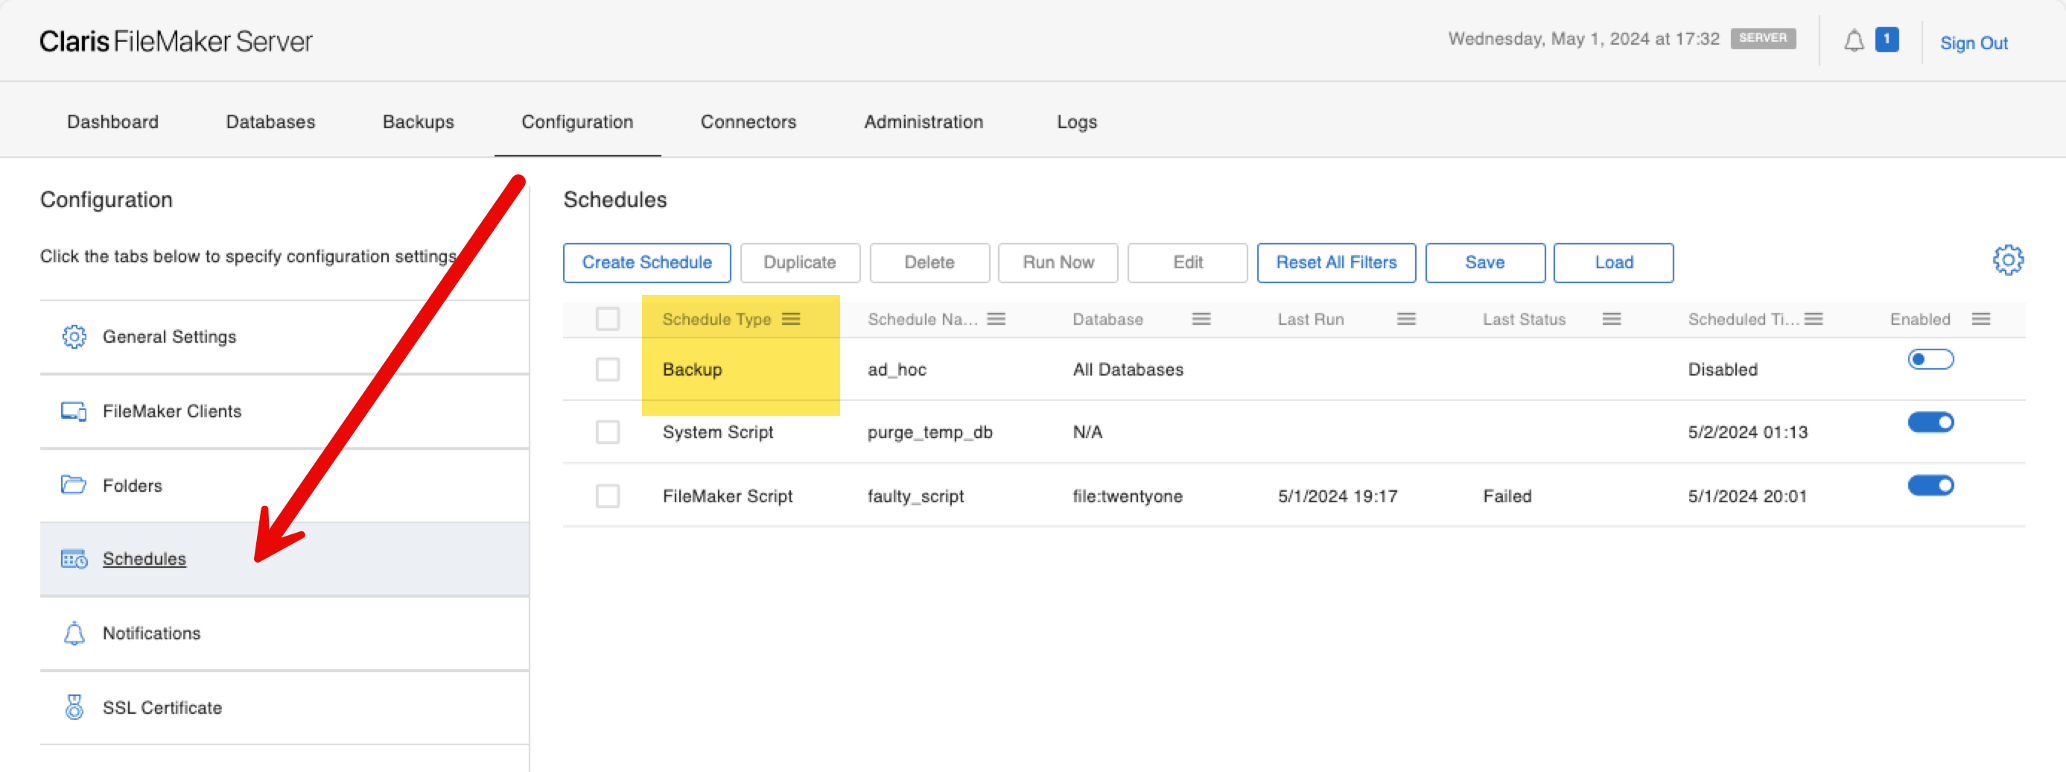Switch to the Backups tab

(x=418, y=122)
